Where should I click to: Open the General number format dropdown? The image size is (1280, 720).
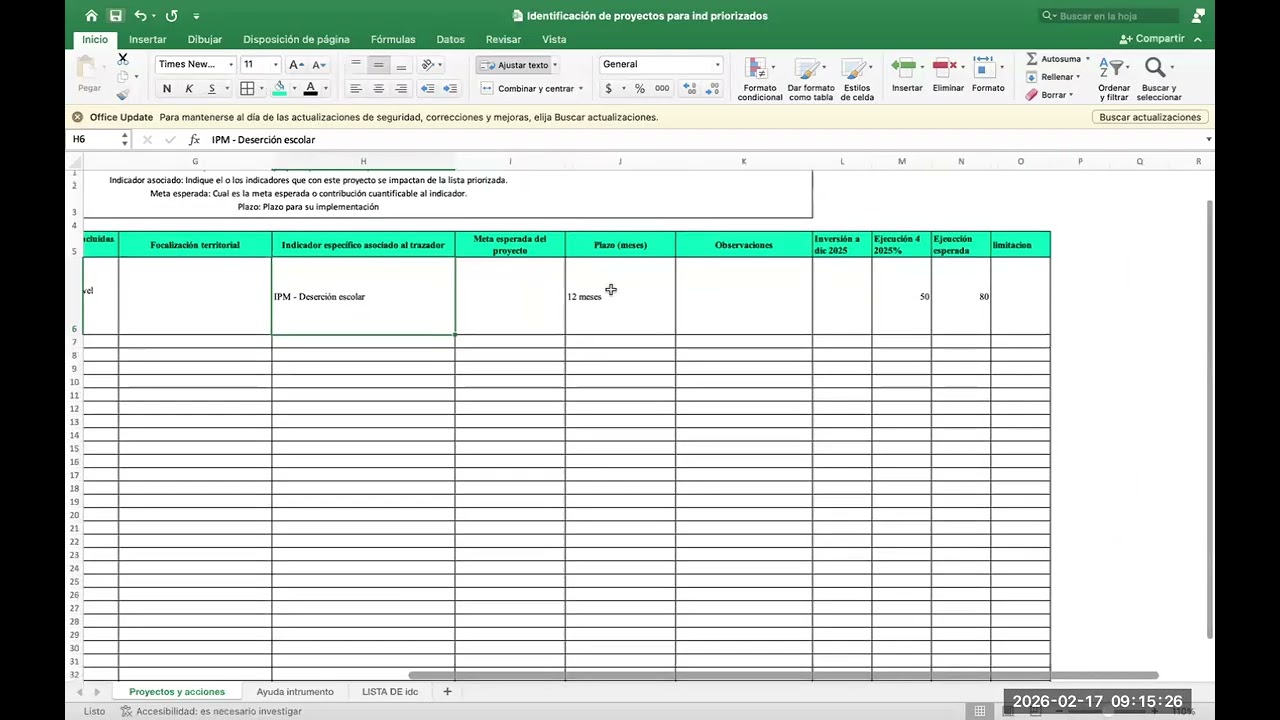(x=660, y=64)
